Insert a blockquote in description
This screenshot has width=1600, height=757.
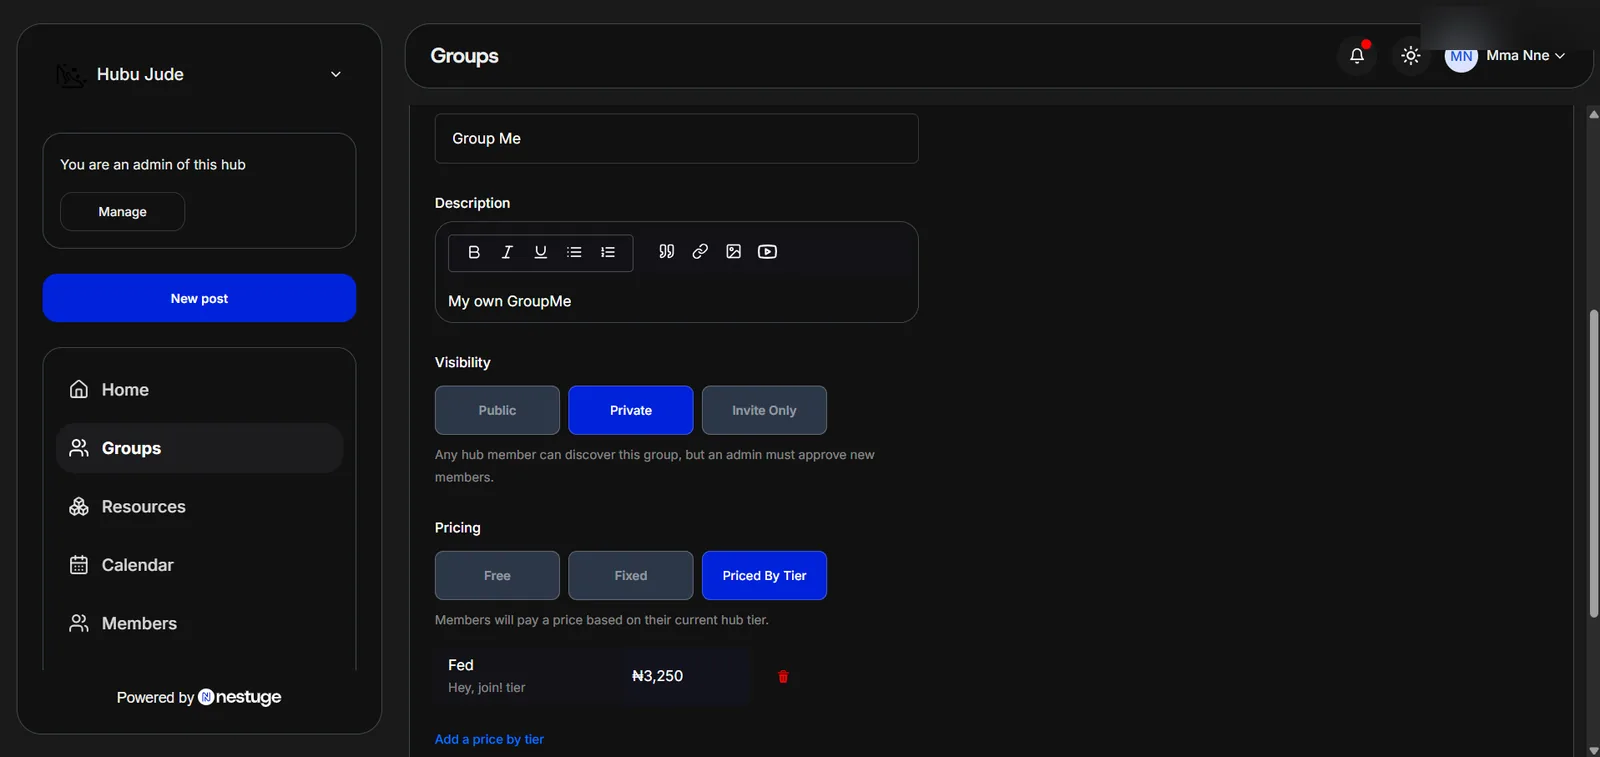[667, 251]
